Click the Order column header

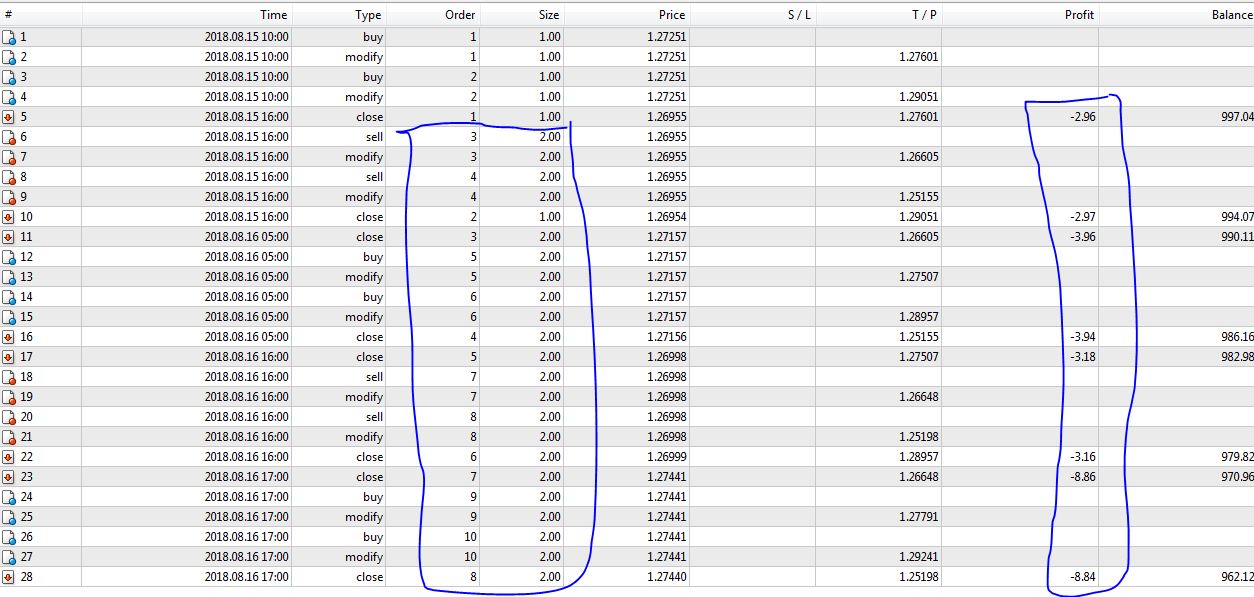(460, 15)
